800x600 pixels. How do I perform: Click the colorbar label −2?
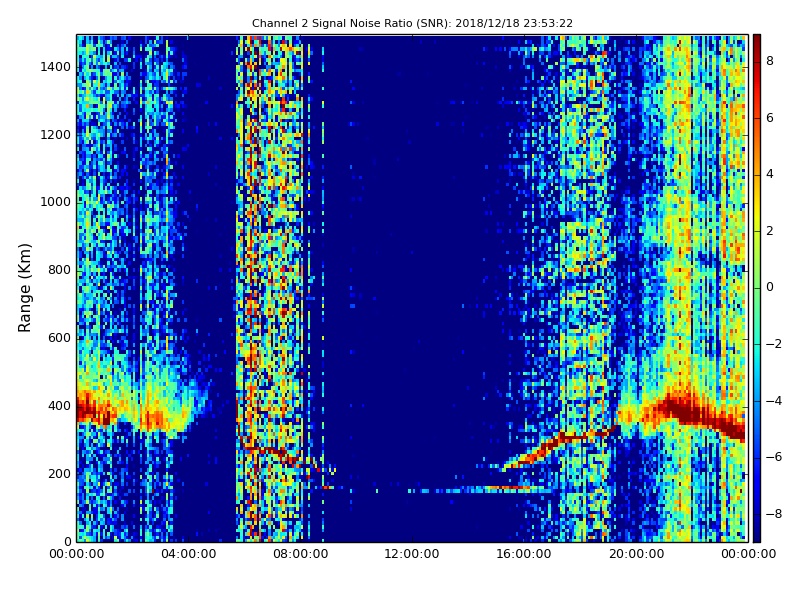tap(773, 344)
